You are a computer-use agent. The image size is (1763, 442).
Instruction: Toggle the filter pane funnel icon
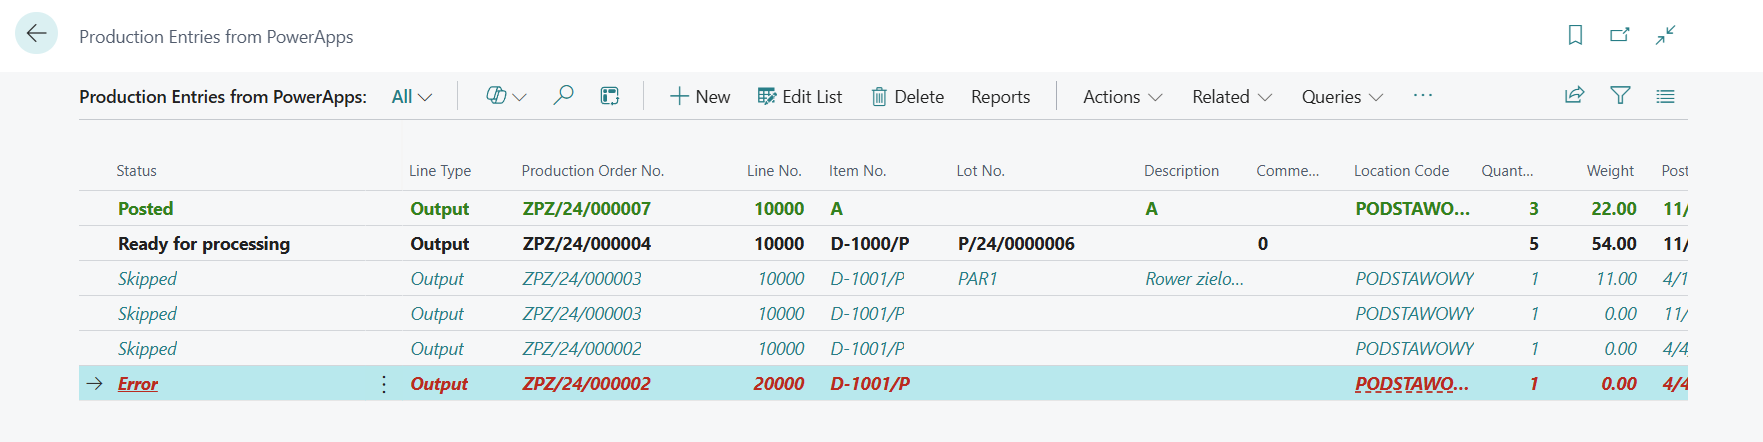pyautogui.click(x=1620, y=96)
